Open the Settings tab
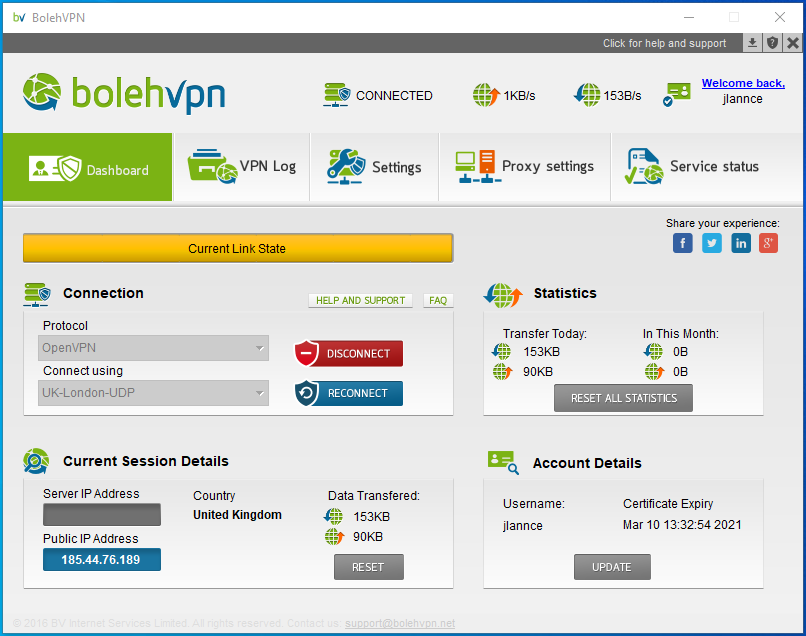The image size is (806, 636). 374,167
